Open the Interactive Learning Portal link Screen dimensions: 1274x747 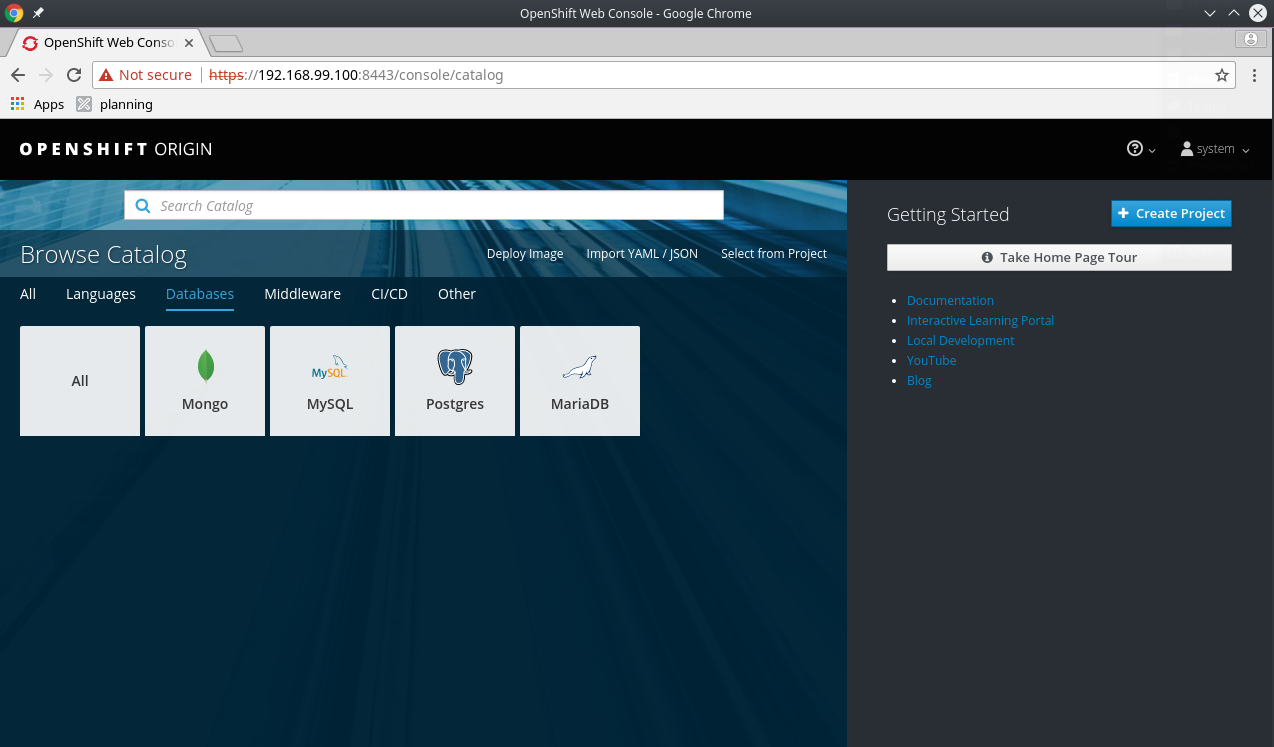point(980,321)
